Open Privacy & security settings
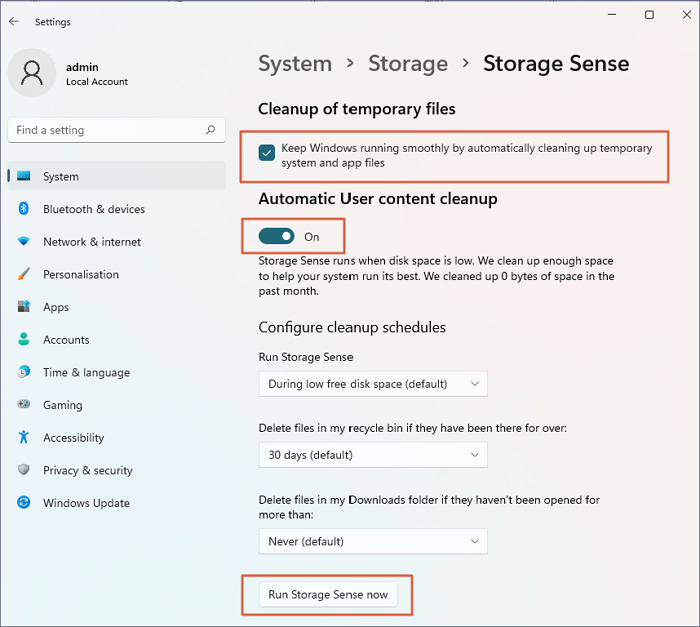The width and height of the screenshot is (700, 627). pyautogui.click(x=88, y=470)
